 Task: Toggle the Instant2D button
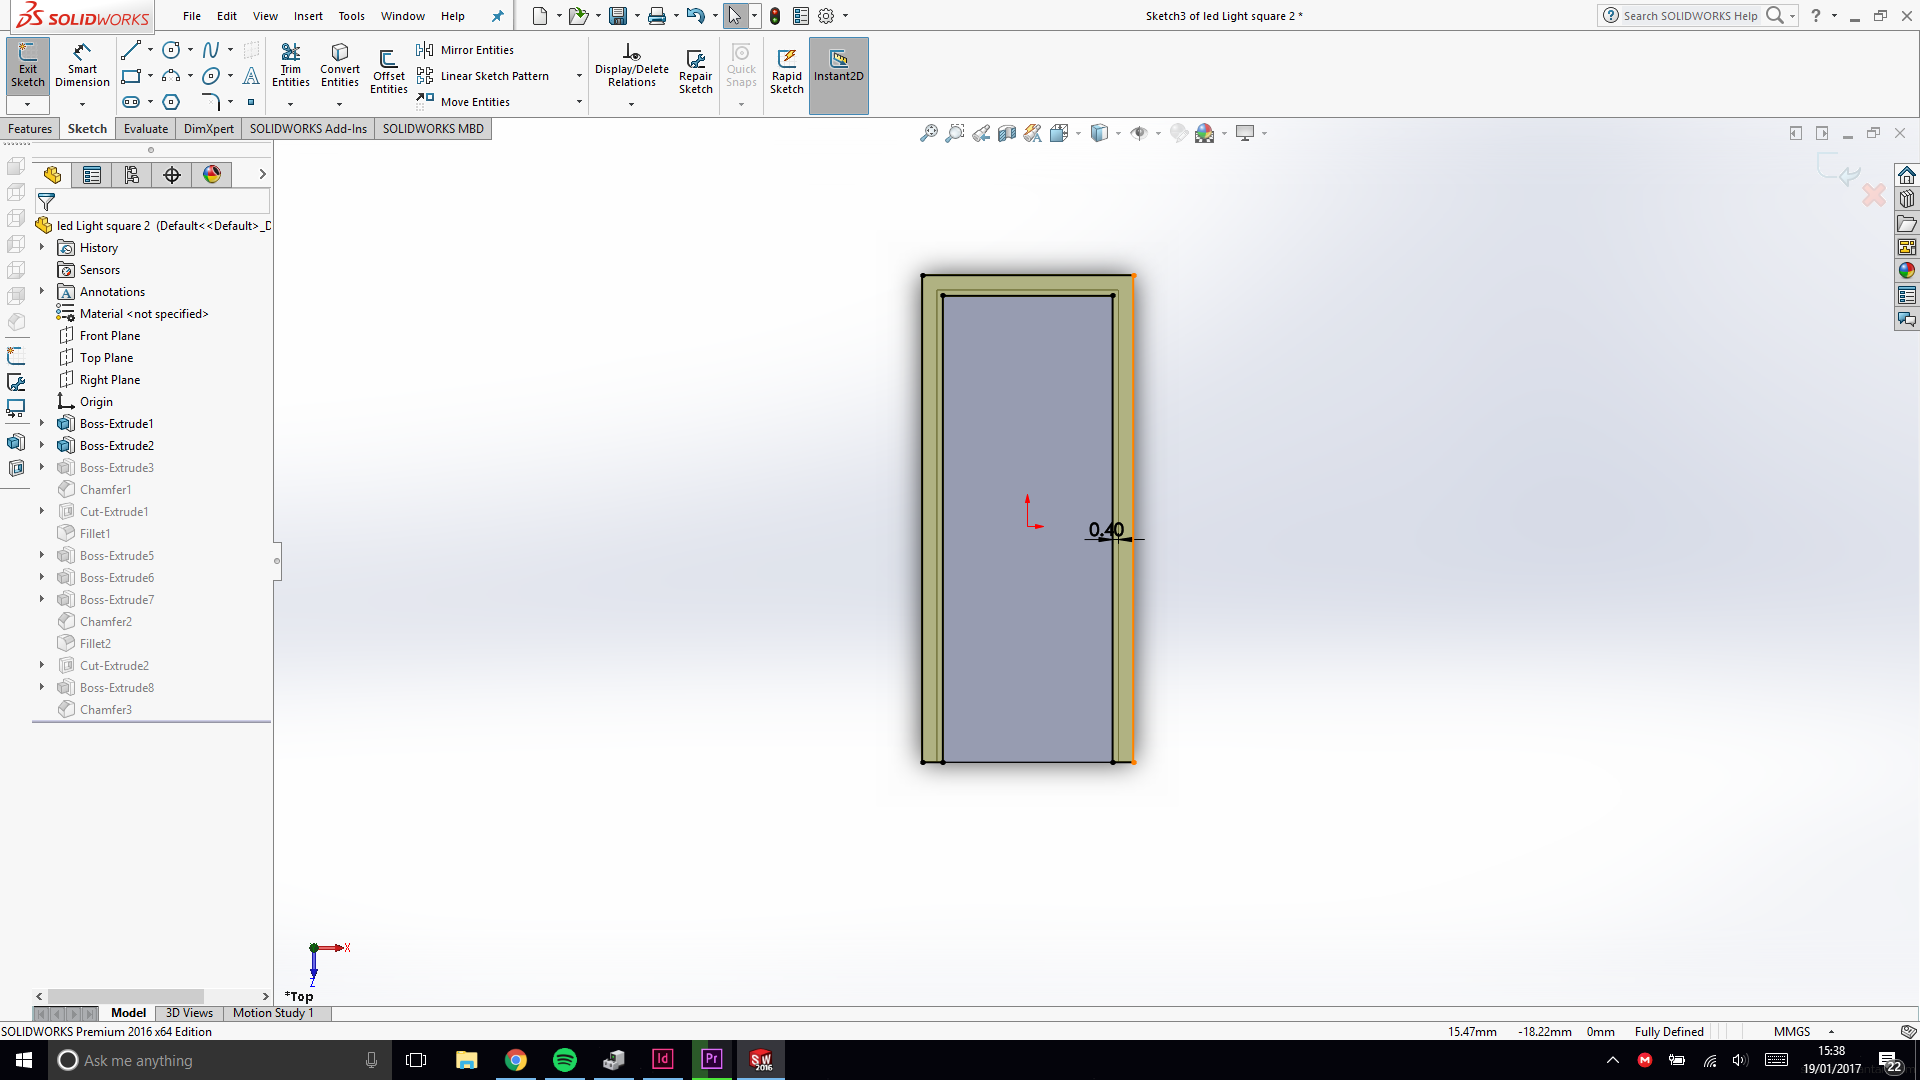tap(838, 75)
